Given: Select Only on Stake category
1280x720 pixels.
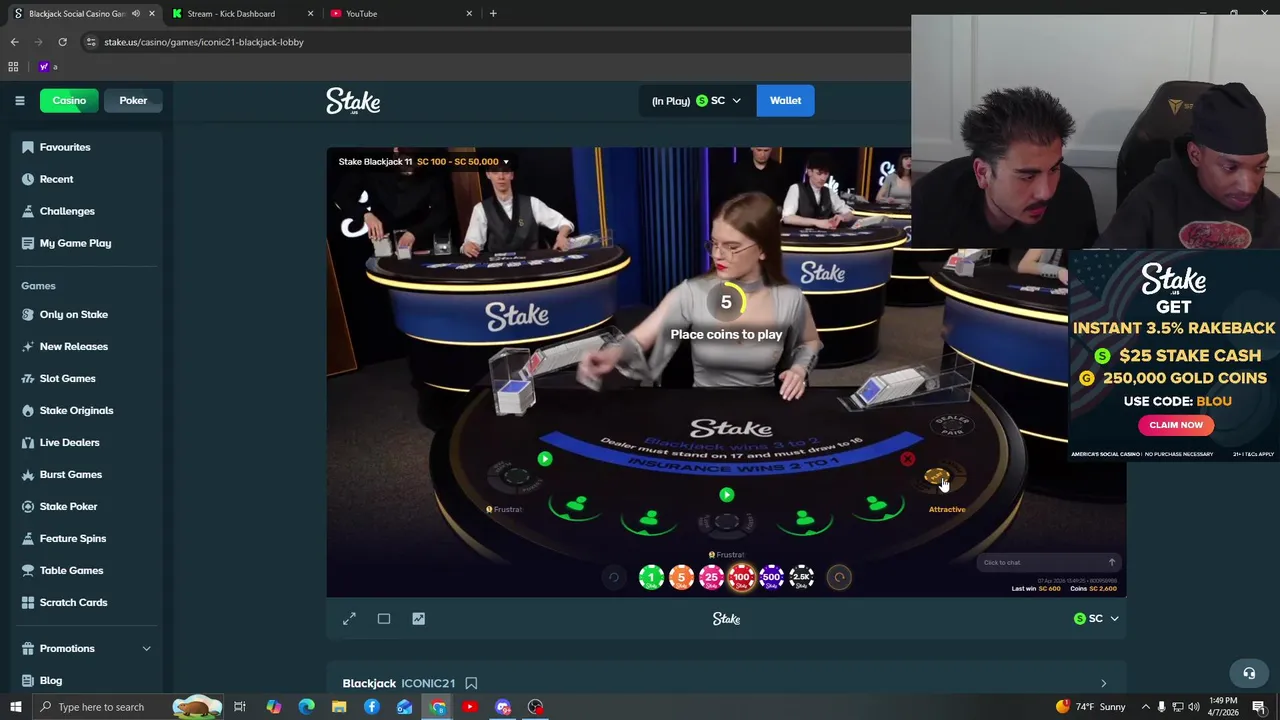Looking at the screenshot, I should click(x=73, y=314).
